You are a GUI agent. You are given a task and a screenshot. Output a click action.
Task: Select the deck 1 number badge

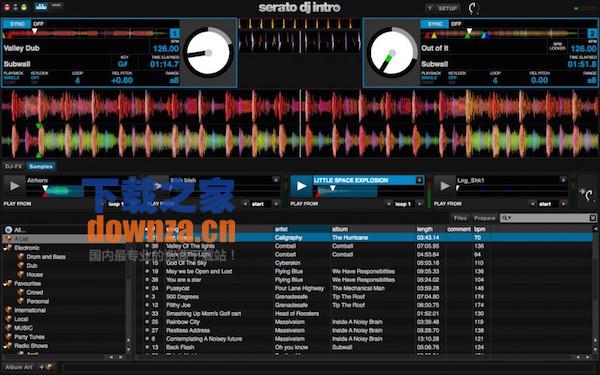pyautogui.click(x=174, y=34)
